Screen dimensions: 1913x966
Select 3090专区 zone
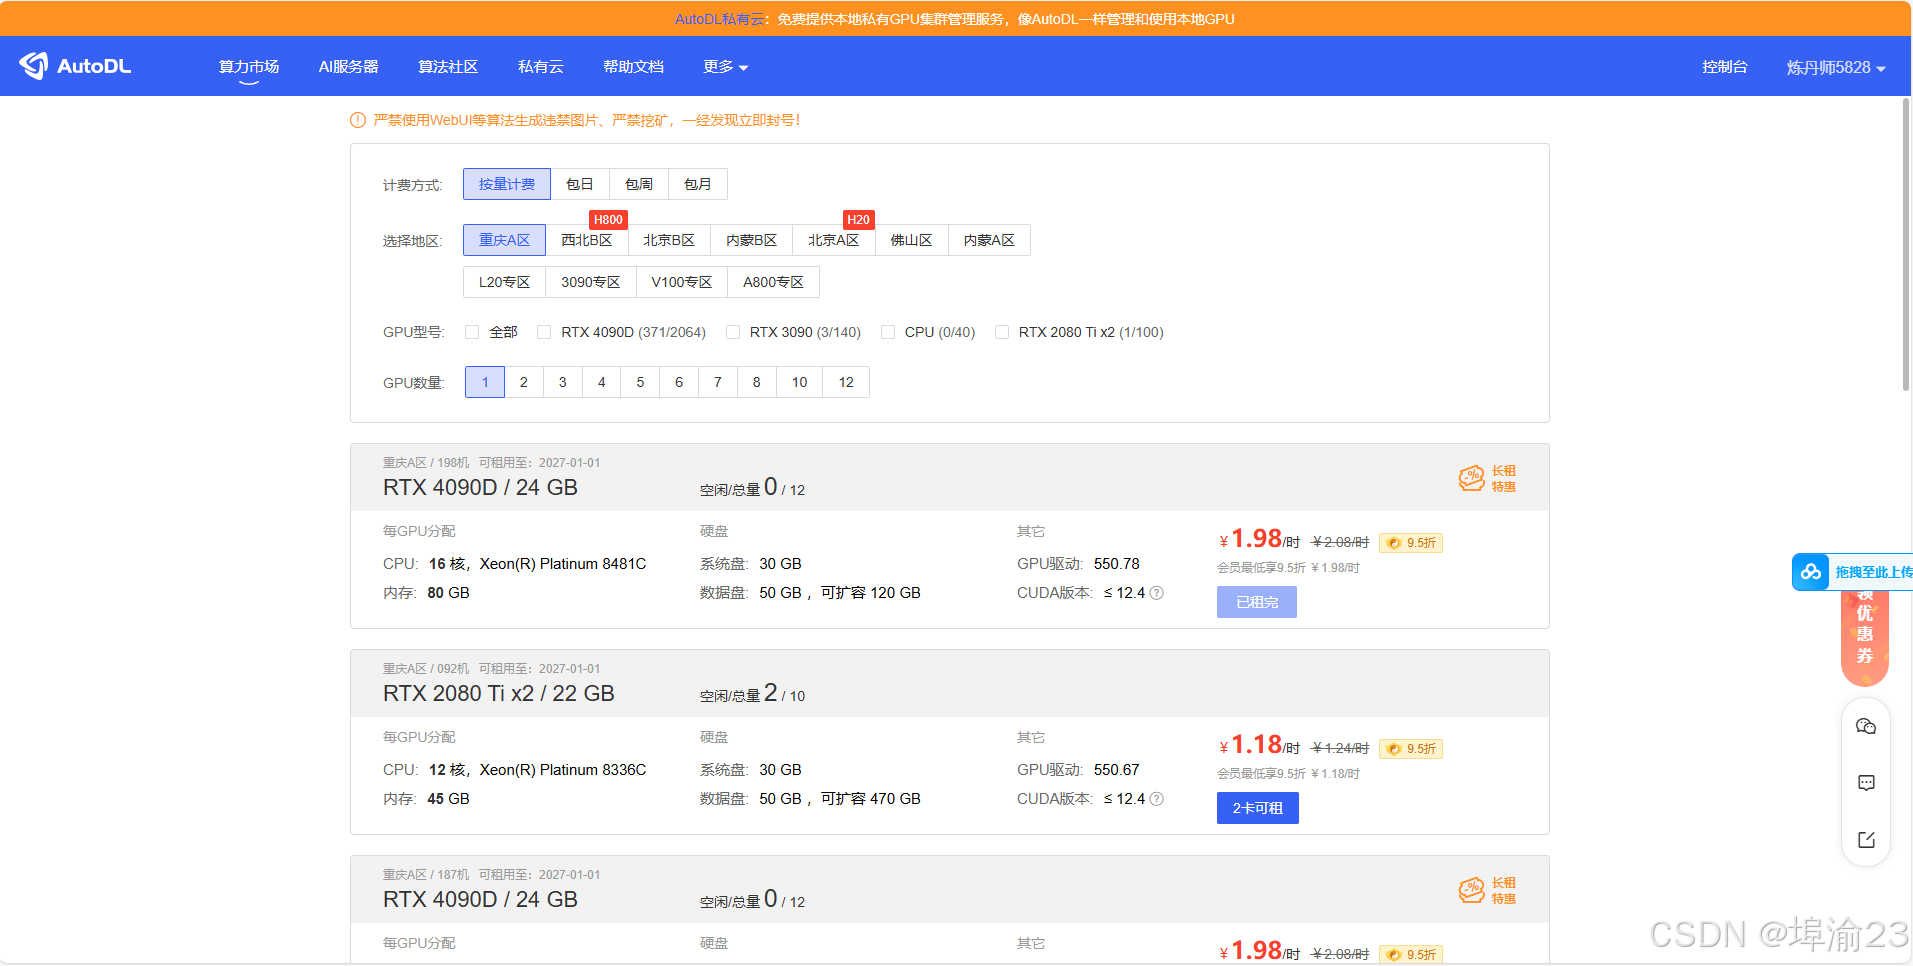(591, 282)
